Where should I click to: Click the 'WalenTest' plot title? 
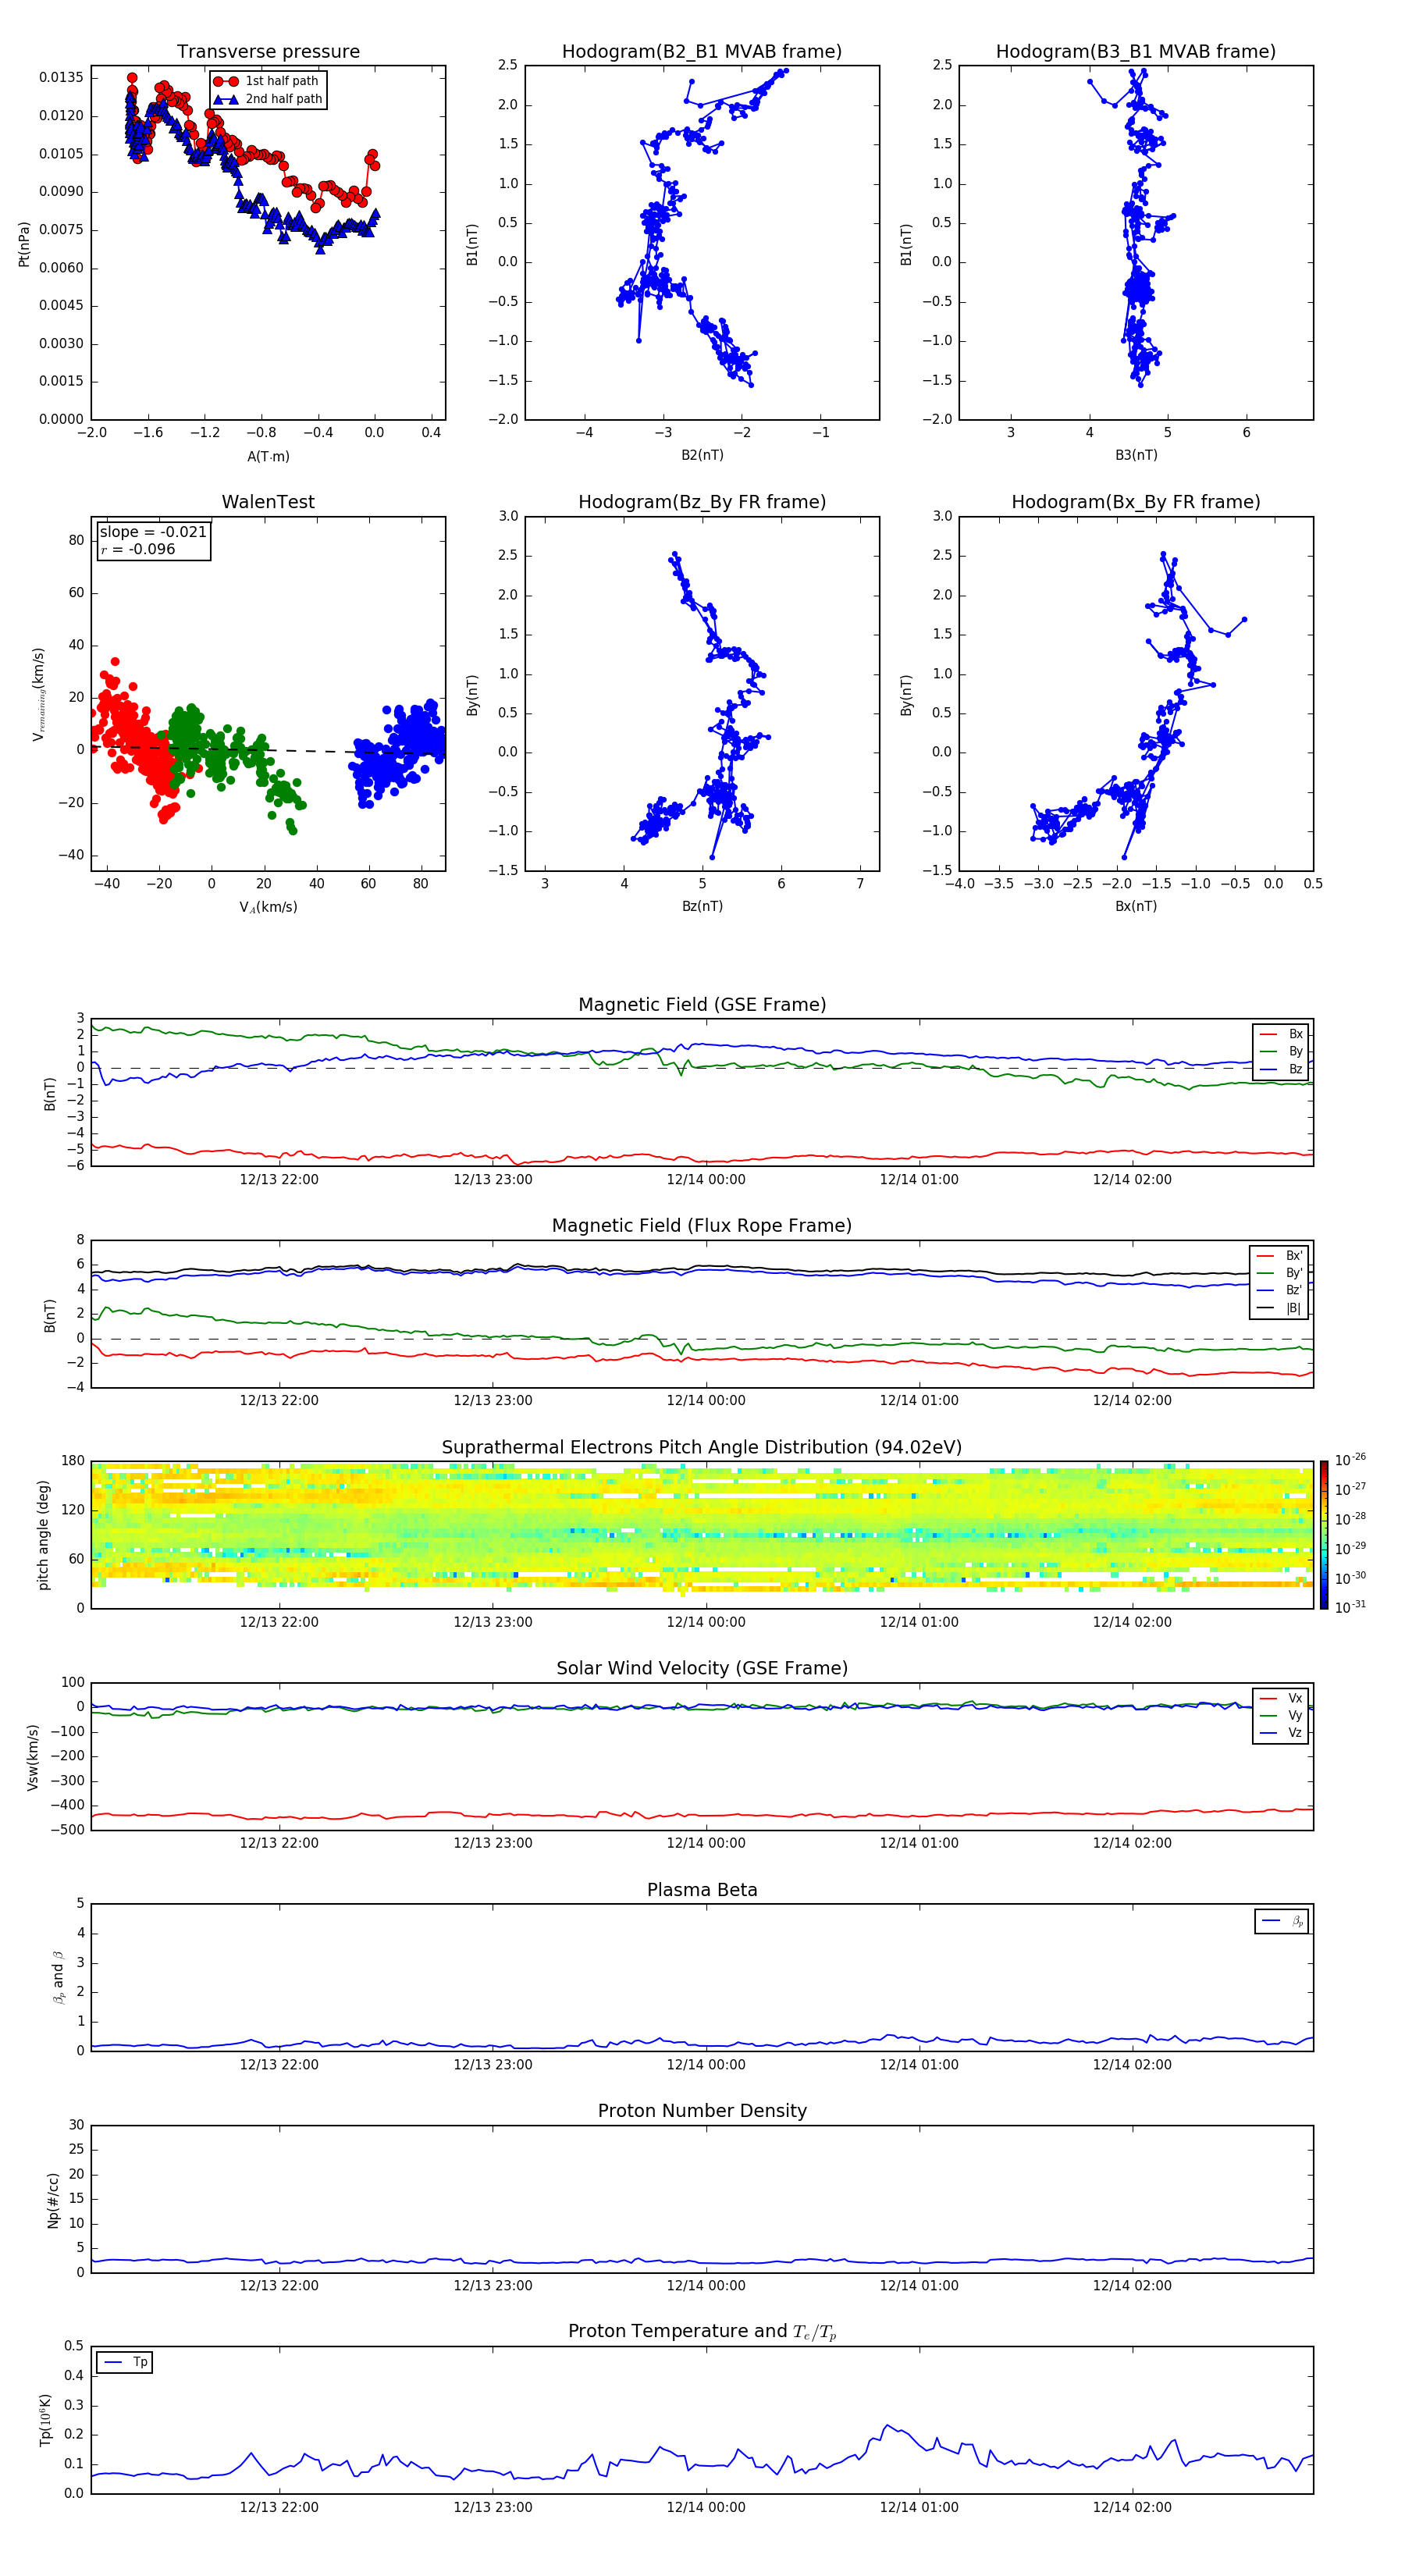268,502
